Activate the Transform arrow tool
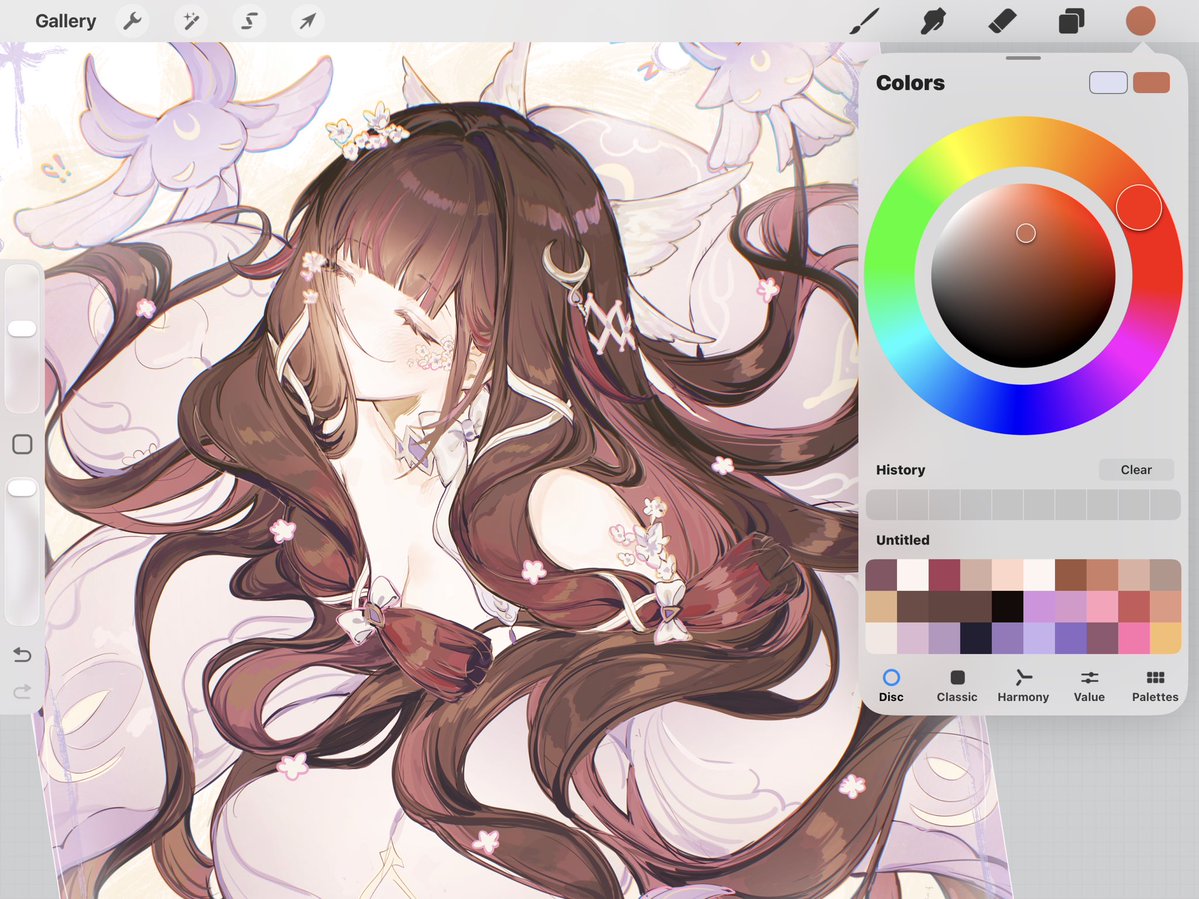Image resolution: width=1199 pixels, height=899 pixels. (x=307, y=21)
